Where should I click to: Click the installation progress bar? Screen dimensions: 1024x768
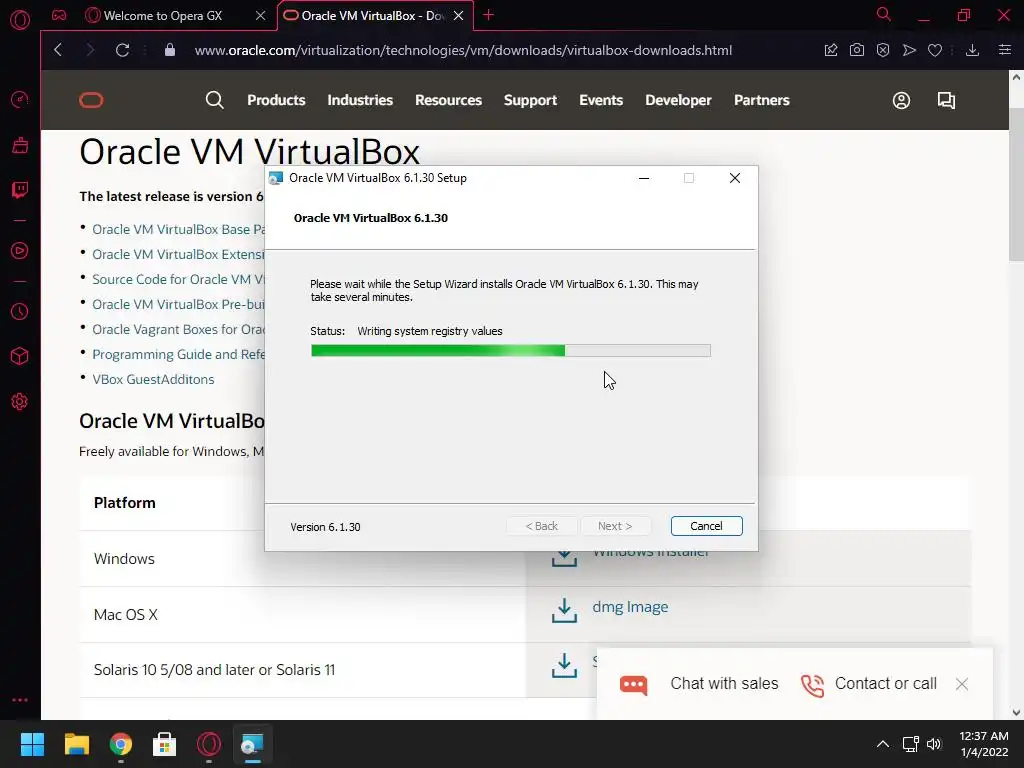click(511, 351)
